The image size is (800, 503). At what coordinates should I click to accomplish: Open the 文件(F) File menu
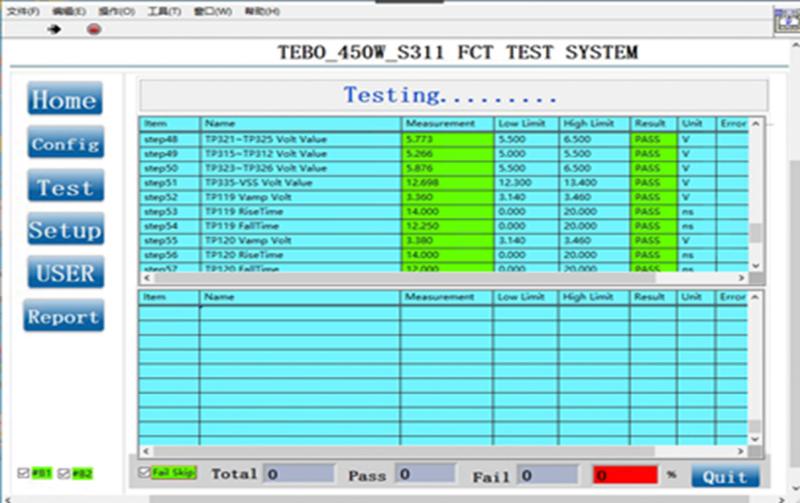[23, 11]
